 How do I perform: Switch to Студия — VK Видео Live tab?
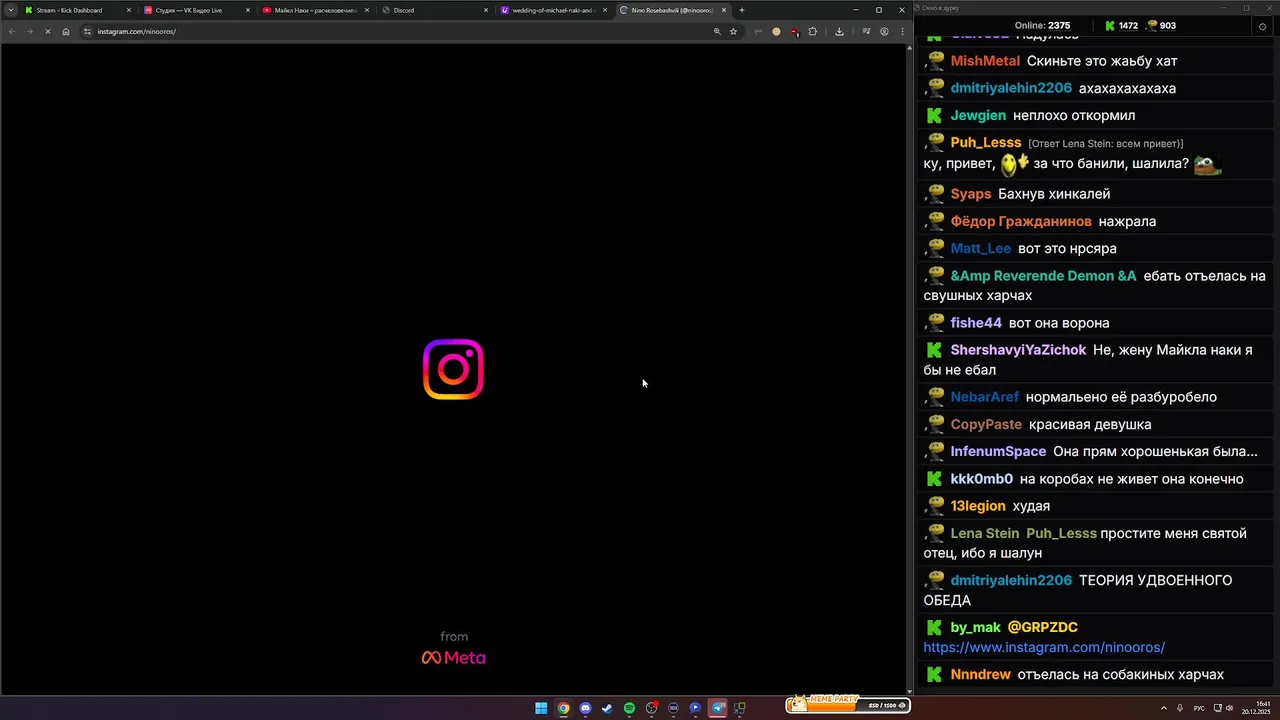click(195, 10)
